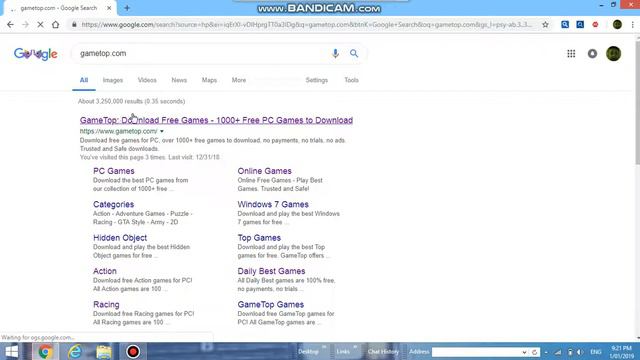Click the browser address bar URL
Screen dimensions: 640x360
[306, 25]
